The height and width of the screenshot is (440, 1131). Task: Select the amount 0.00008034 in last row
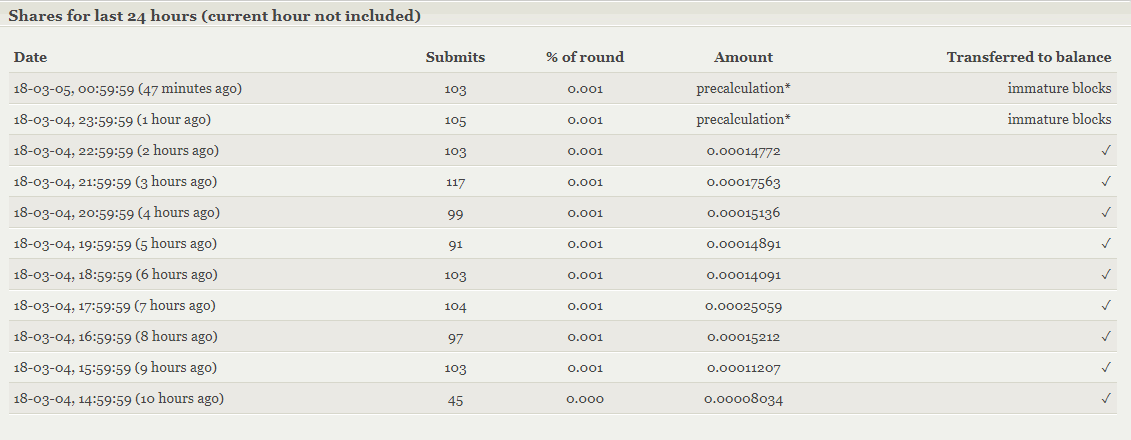(743, 399)
